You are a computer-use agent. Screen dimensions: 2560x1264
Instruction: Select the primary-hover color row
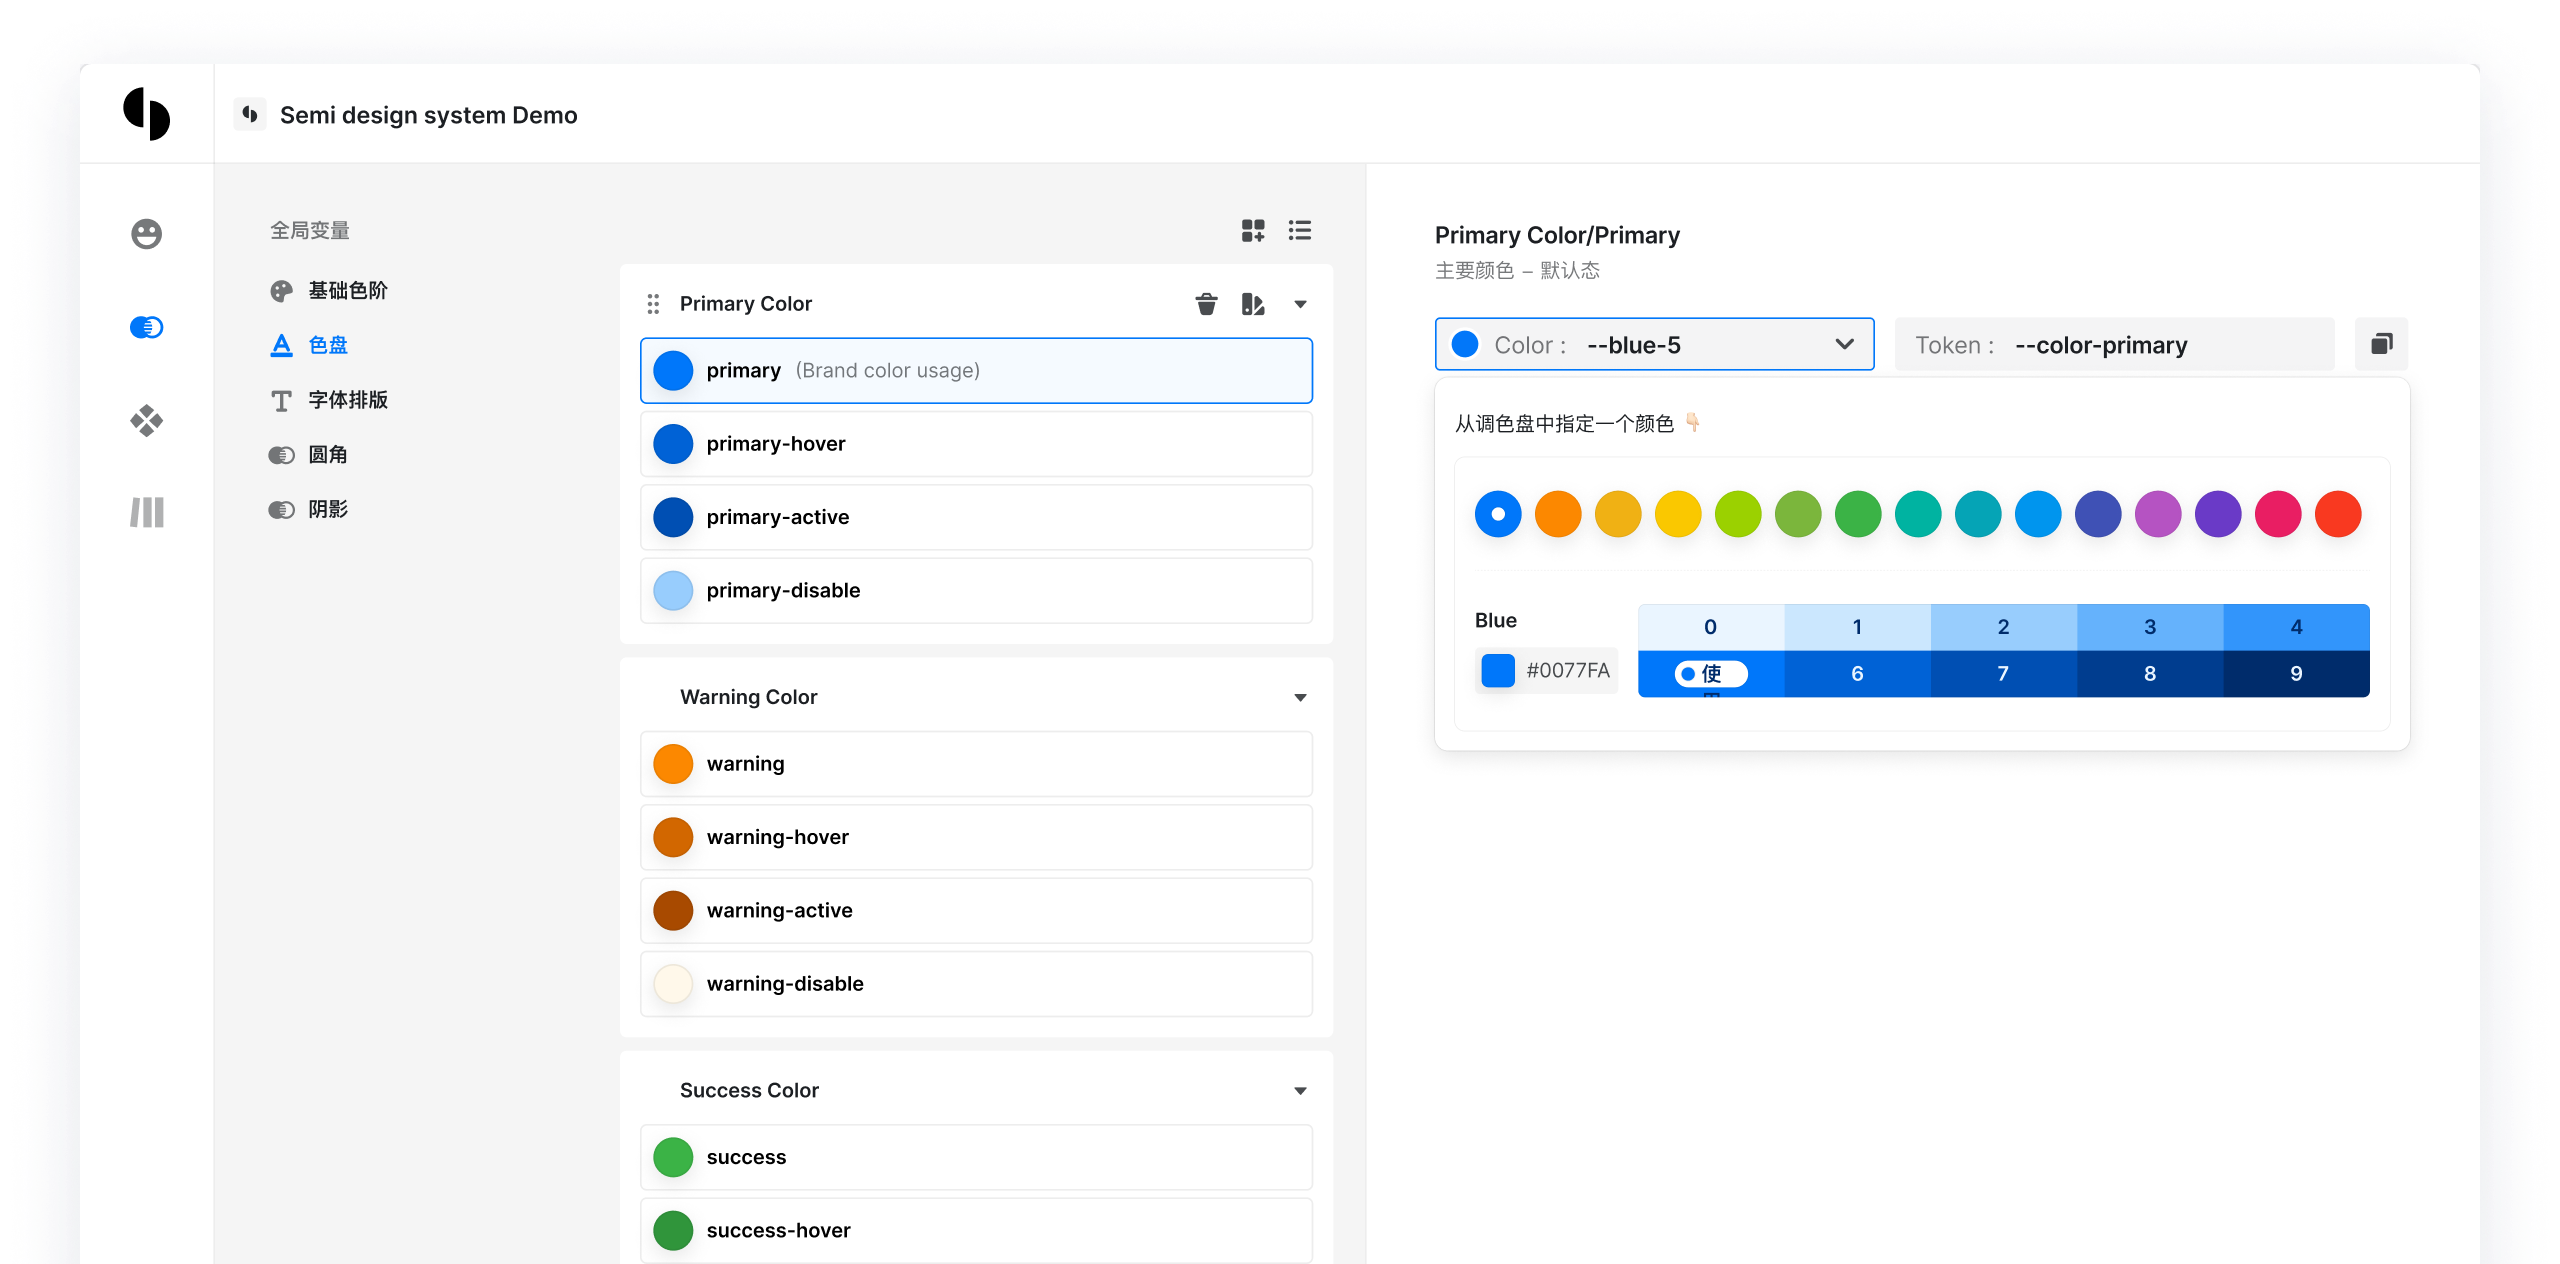point(976,444)
